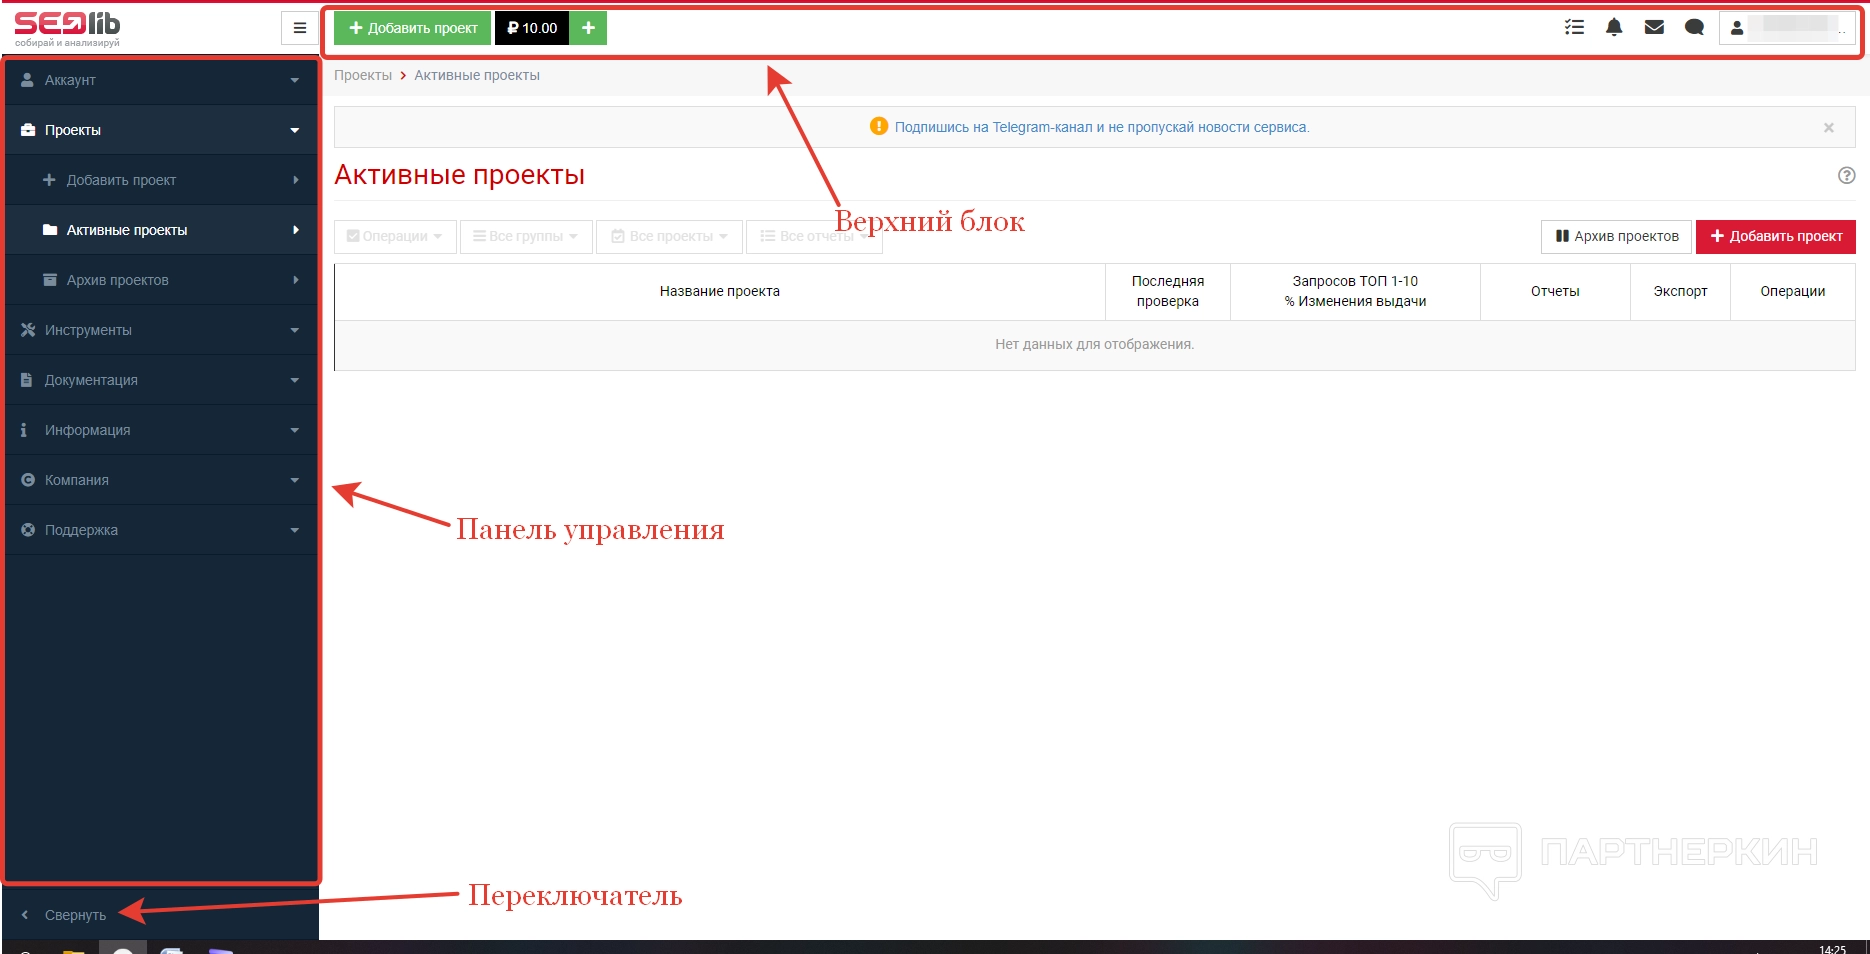Open the chat bubble icon
Screen dimensions: 1870x954
click(x=1694, y=28)
